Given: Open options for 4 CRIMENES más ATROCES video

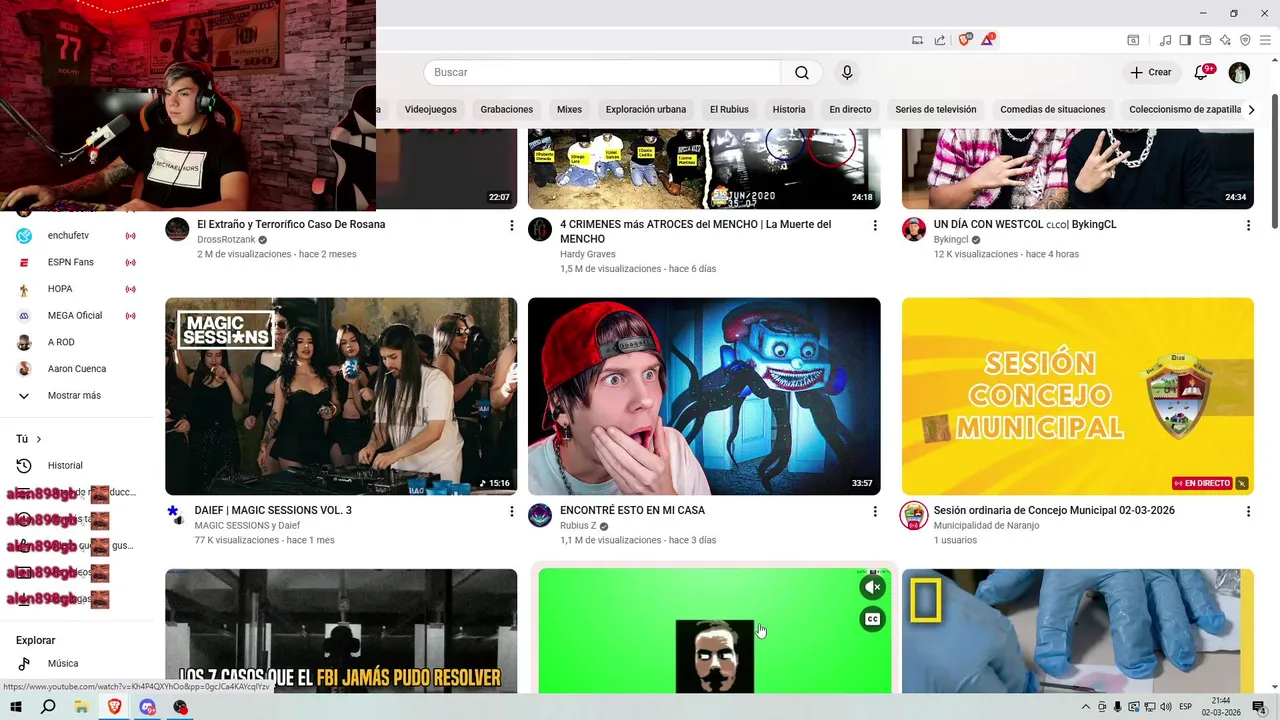Looking at the screenshot, I should 875,226.
